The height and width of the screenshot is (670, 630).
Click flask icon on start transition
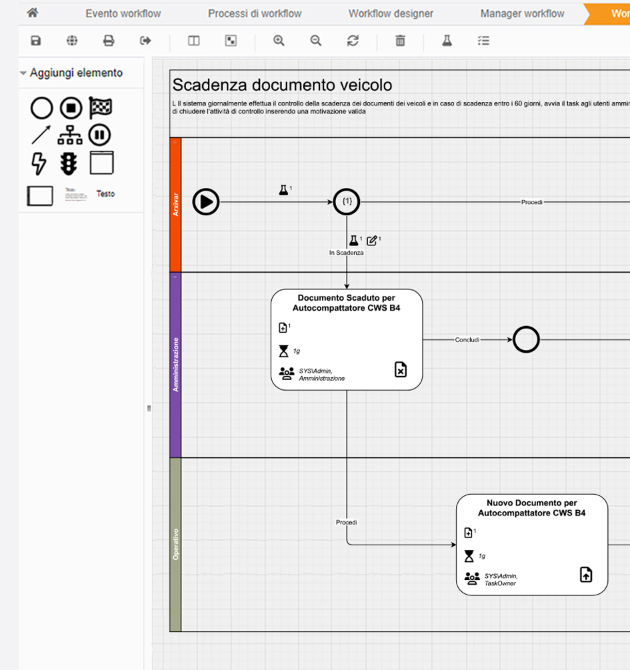tap(283, 190)
